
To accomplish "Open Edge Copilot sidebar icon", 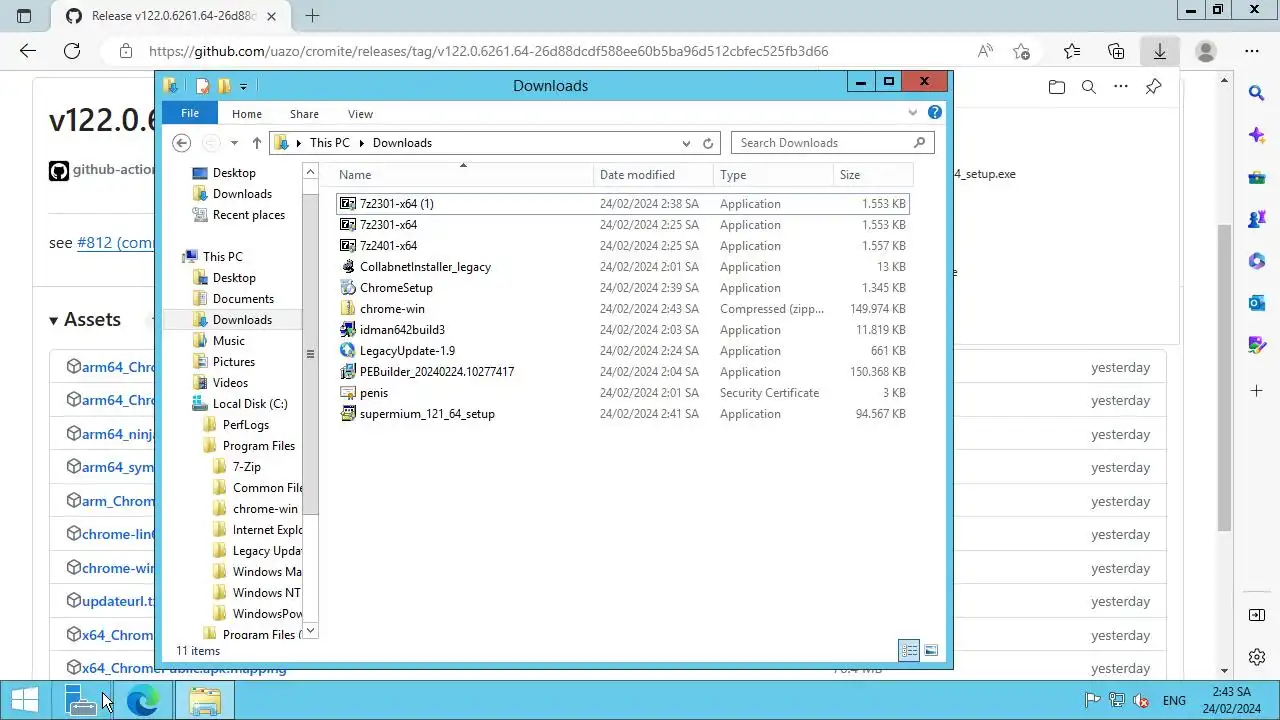I will coord(1257,135).
